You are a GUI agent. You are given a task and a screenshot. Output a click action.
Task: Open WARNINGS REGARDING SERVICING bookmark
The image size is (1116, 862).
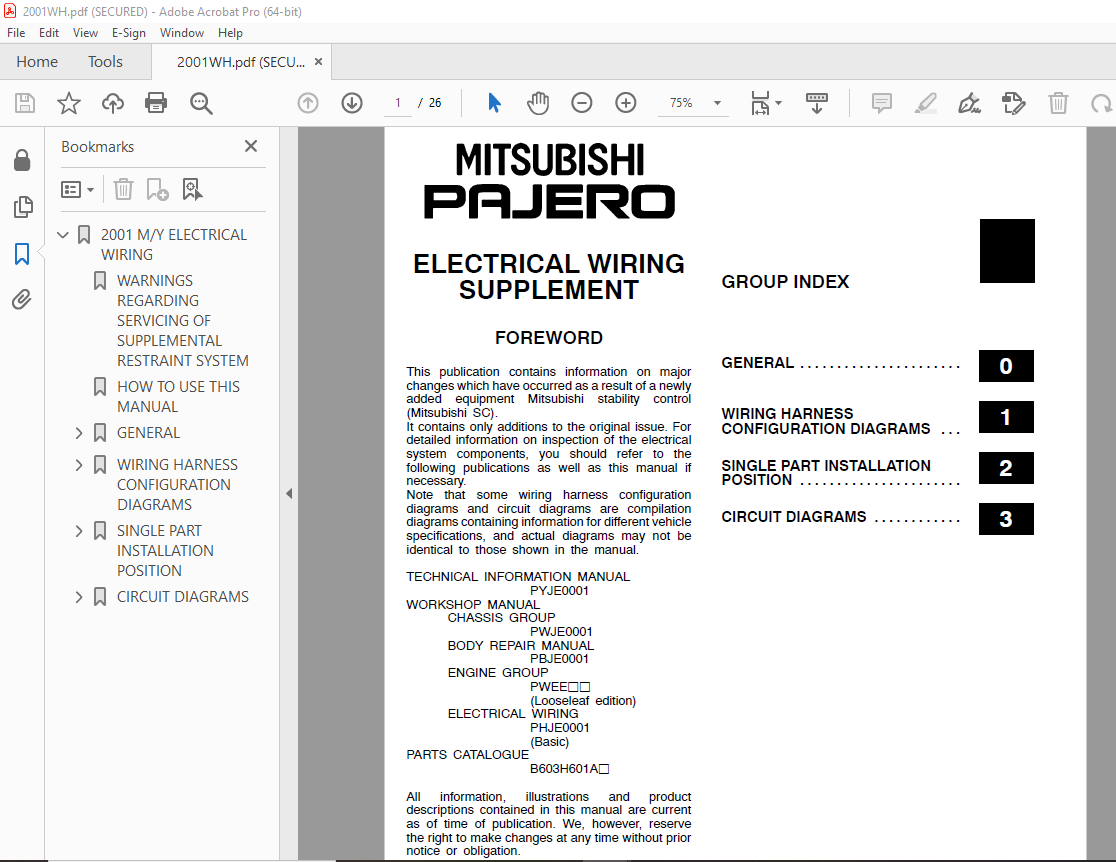(x=182, y=320)
